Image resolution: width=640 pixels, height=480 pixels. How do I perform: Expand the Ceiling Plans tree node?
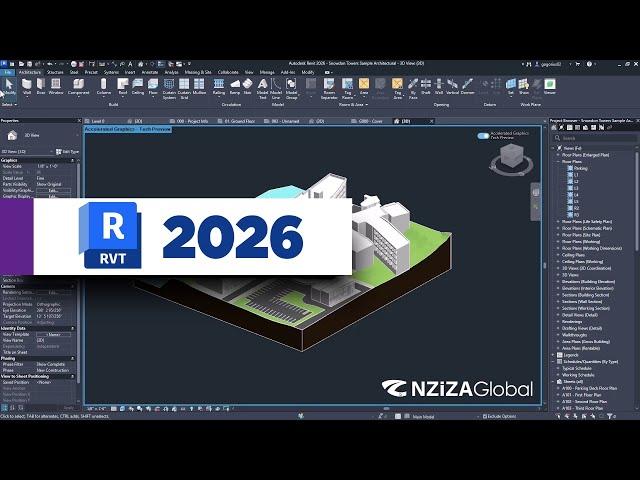559,254
